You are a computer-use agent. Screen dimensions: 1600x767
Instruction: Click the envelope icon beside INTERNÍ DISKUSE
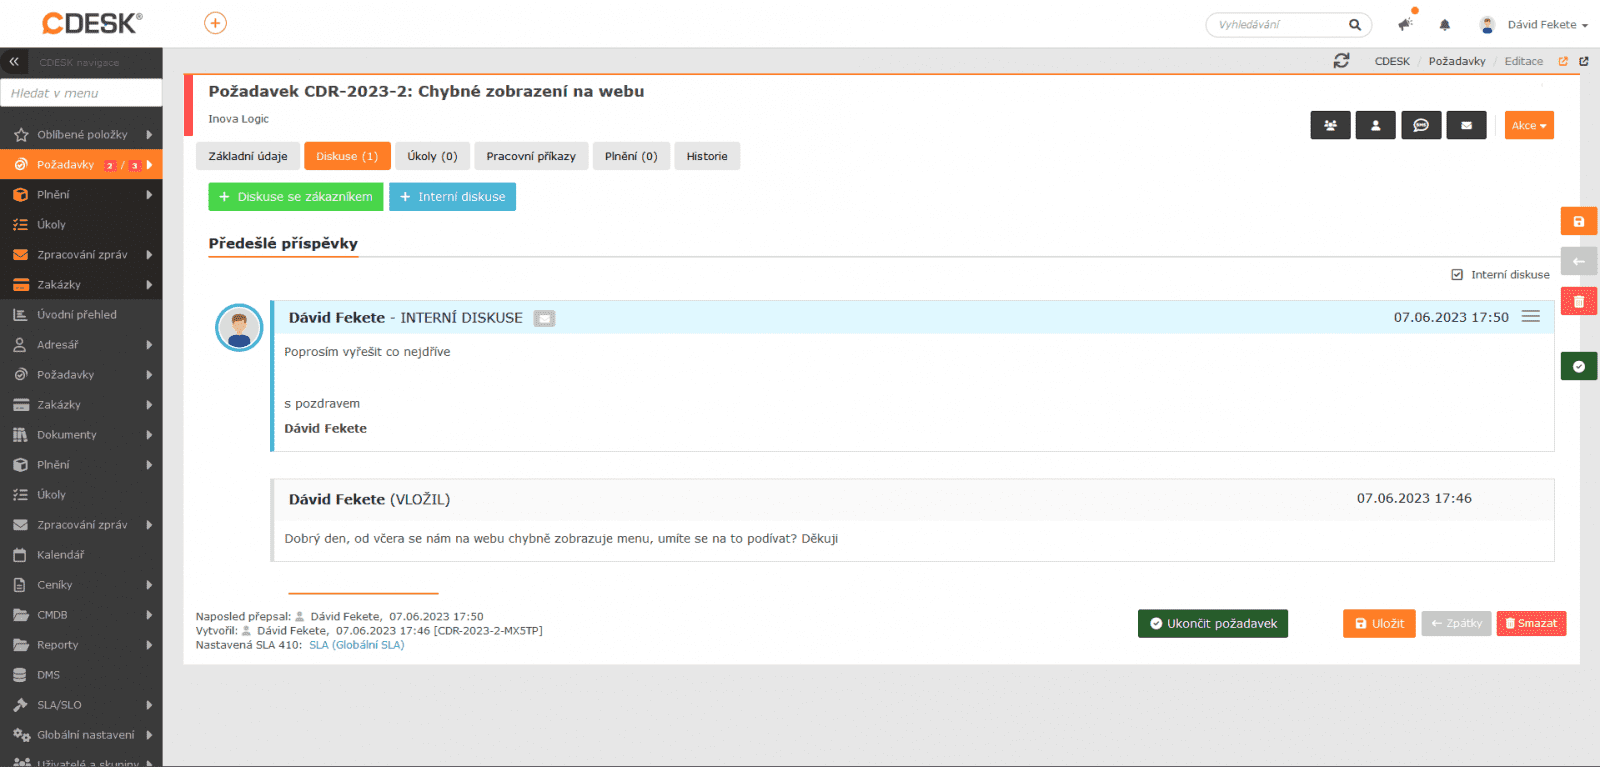[544, 318]
